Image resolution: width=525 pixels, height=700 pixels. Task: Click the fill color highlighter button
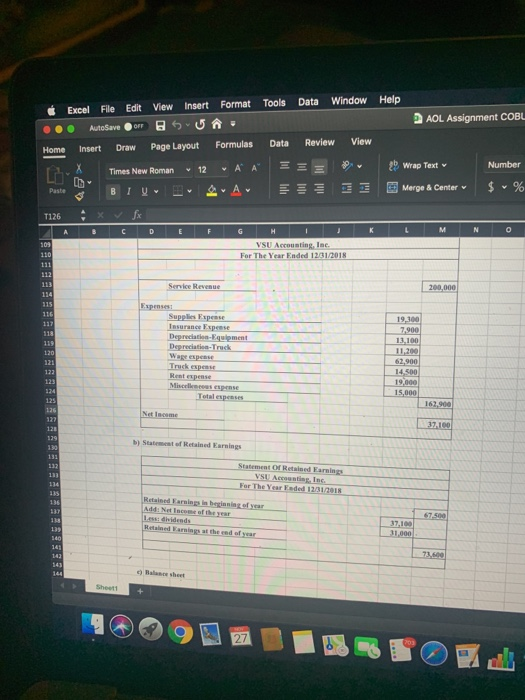pyautogui.click(x=212, y=191)
